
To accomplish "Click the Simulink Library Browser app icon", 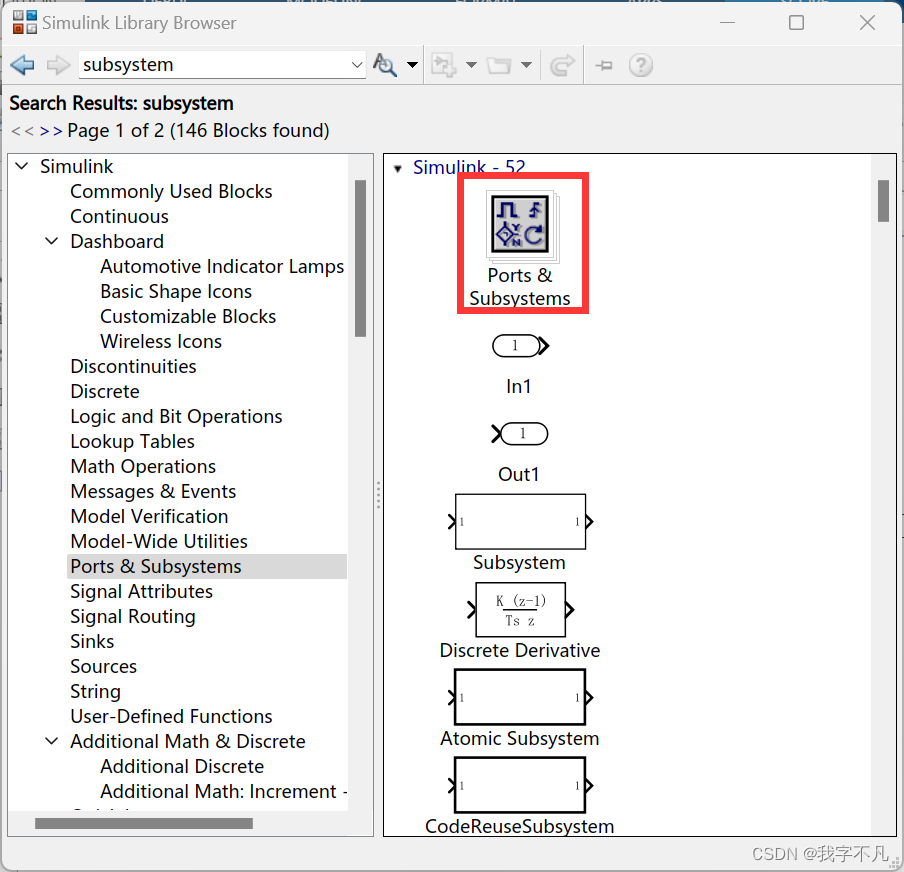I will pos(25,22).
